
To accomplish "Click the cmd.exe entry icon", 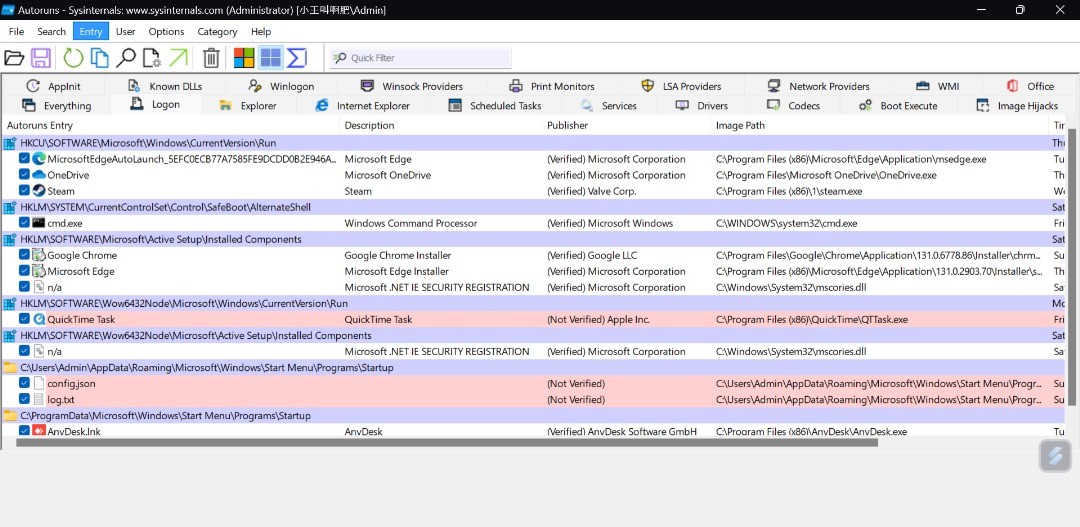I will 39,223.
